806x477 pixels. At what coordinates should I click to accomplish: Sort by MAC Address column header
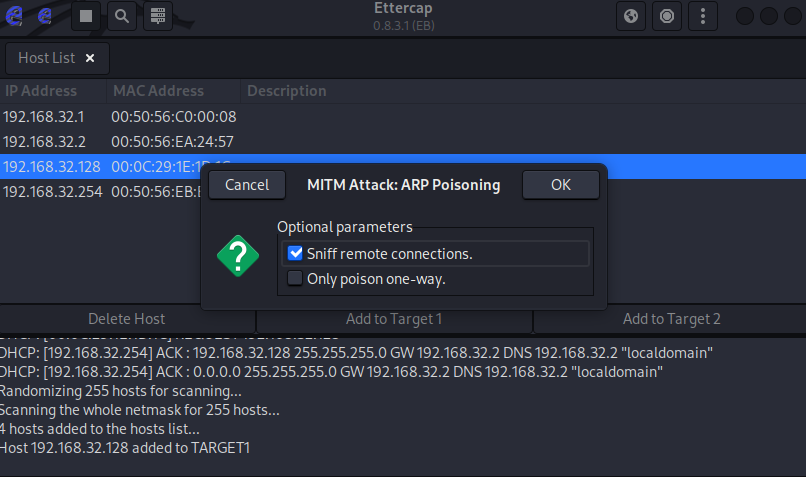158,91
